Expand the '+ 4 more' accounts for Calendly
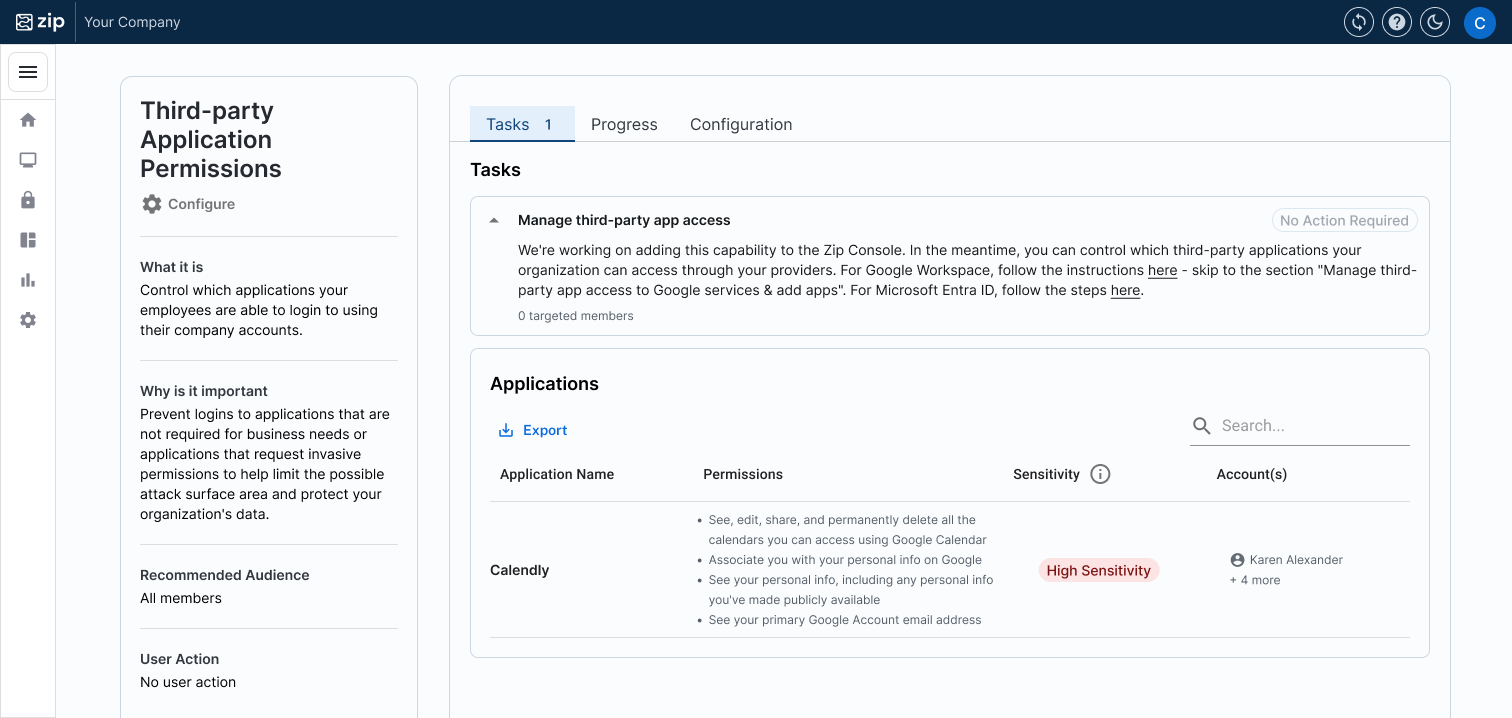 [x=1255, y=580]
